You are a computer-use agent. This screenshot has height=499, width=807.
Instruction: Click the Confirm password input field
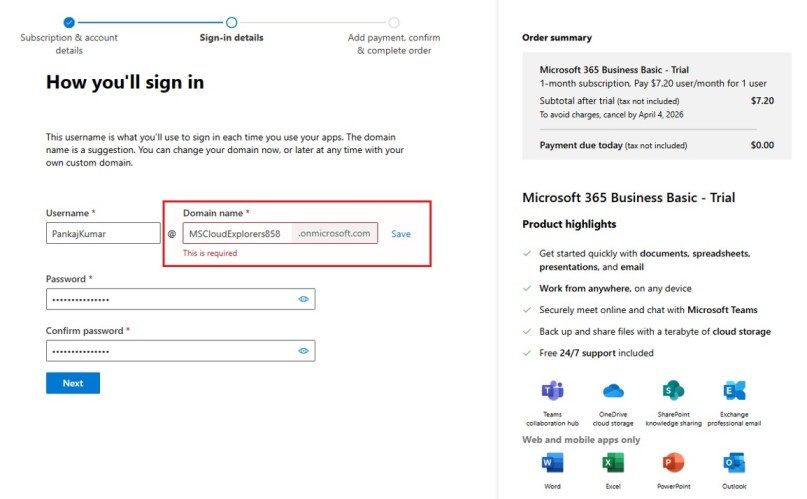pyautogui.click(x=170, y=351)
